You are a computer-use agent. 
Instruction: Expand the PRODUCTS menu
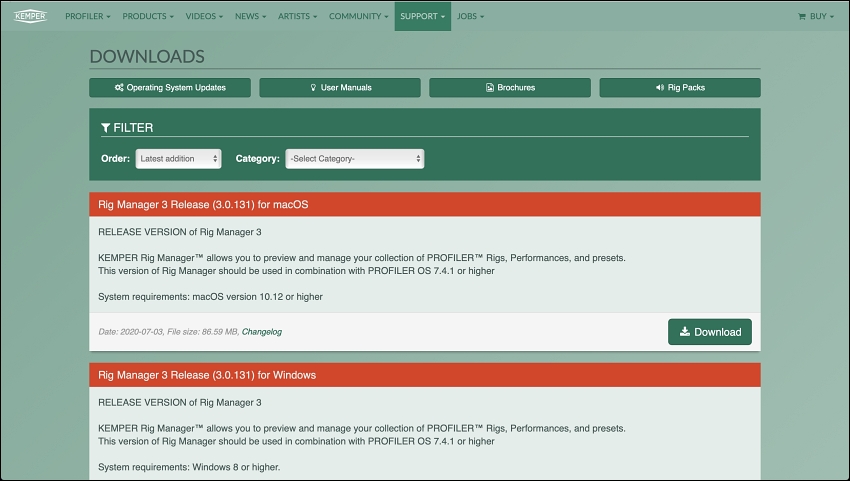148,16
